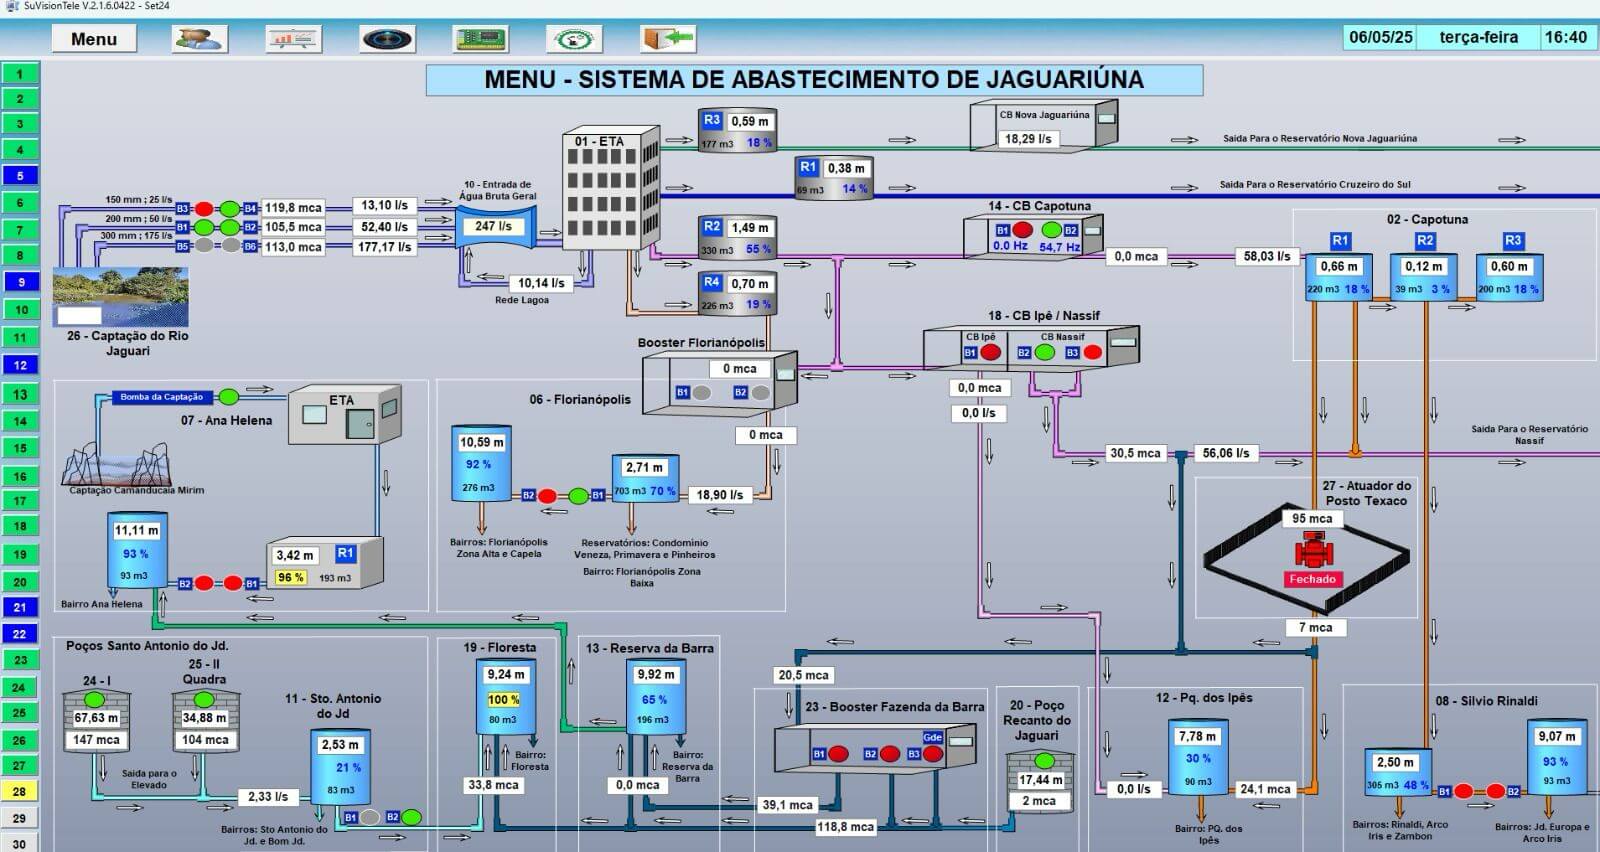1600x852 pixels.
Task: Click the 18,29 l/s flow at CB Nova Jaguariúna
Action: (1028, 139)
